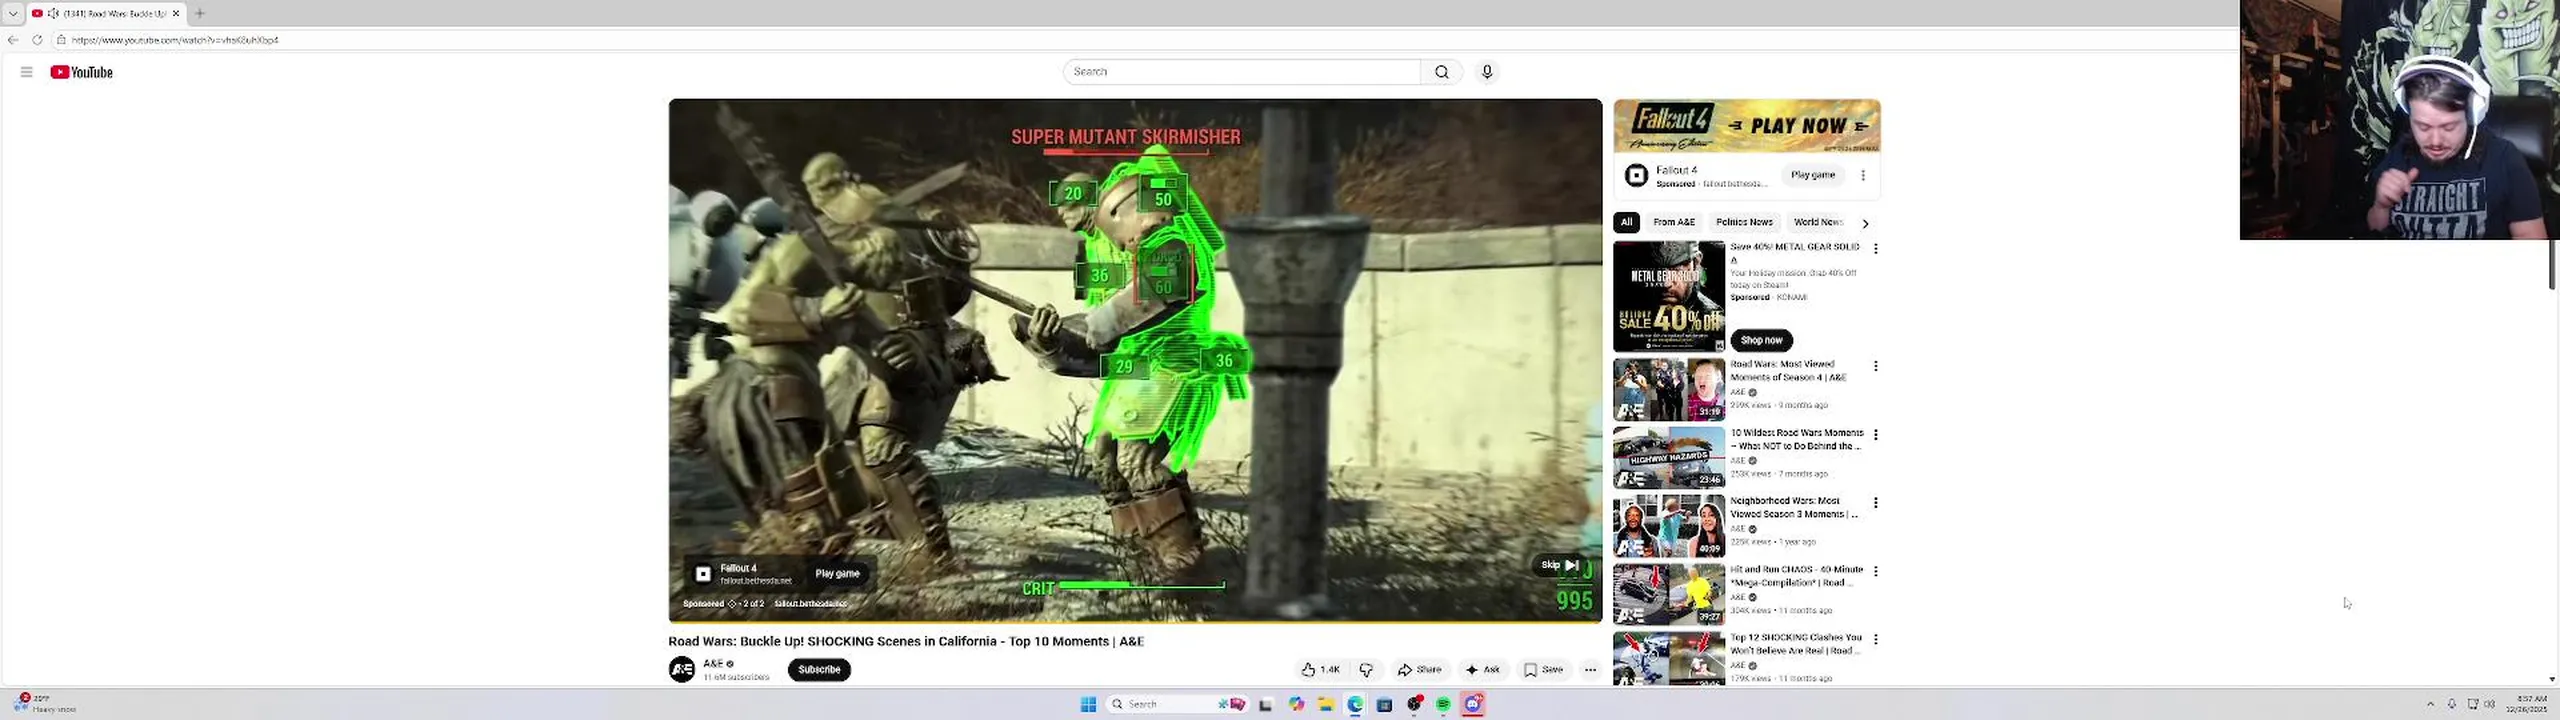Open menu for Road Wars Season 4 video
Viewport: 2560px width, 720px height.
click(1876, 366)
